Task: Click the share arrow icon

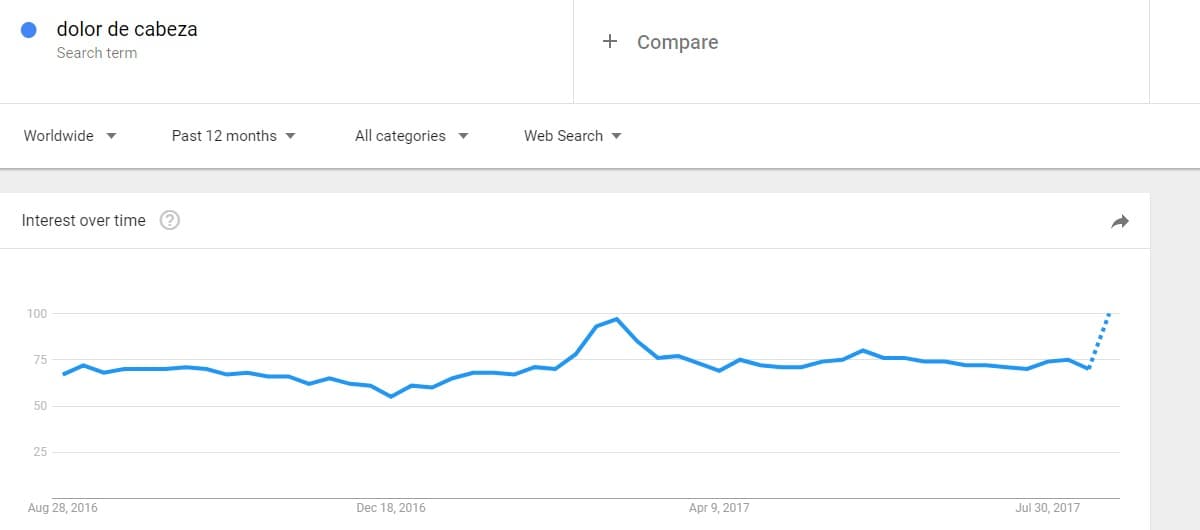Action: [1120, 221]
